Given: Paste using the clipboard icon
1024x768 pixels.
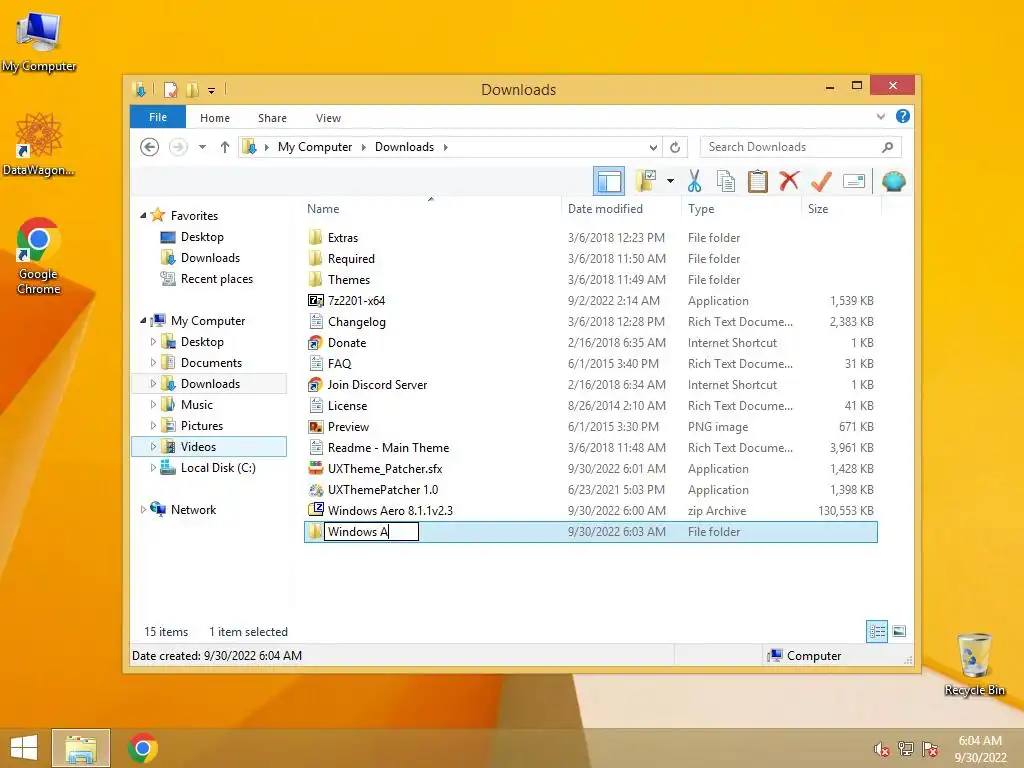Looking at the screenshot, I should [758, 181].
